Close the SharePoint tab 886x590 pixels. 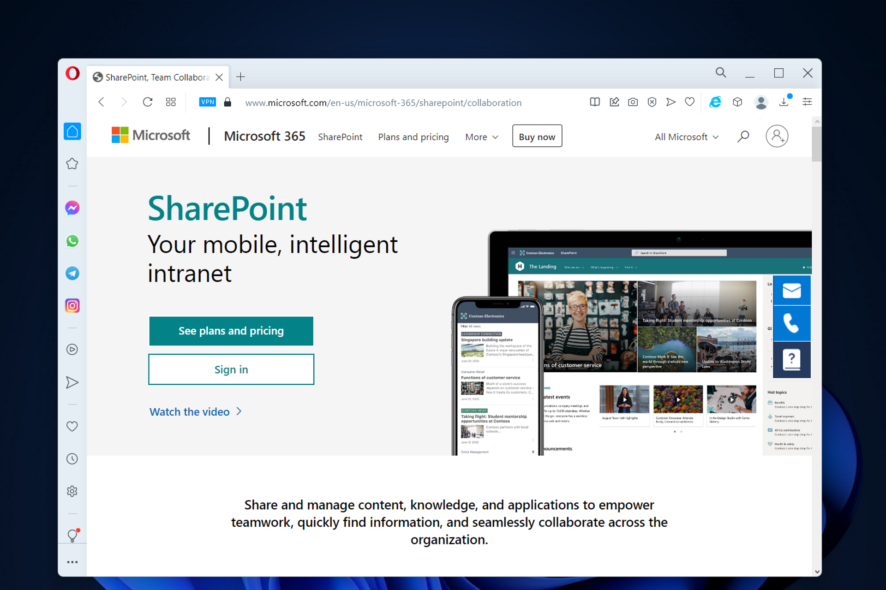[219, 77]
